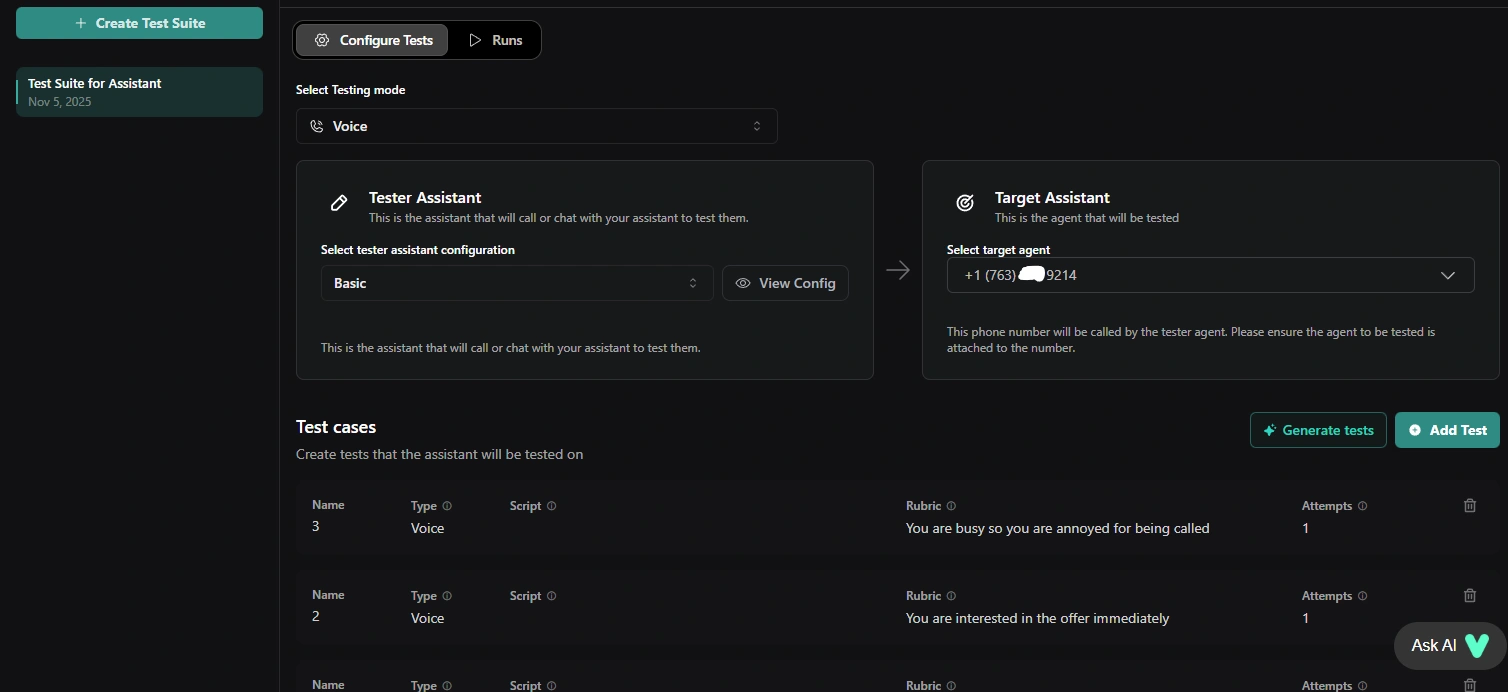Click the Create Test Suite button
This screenshot has width=1508, height=692.
[x=139, y=23]
